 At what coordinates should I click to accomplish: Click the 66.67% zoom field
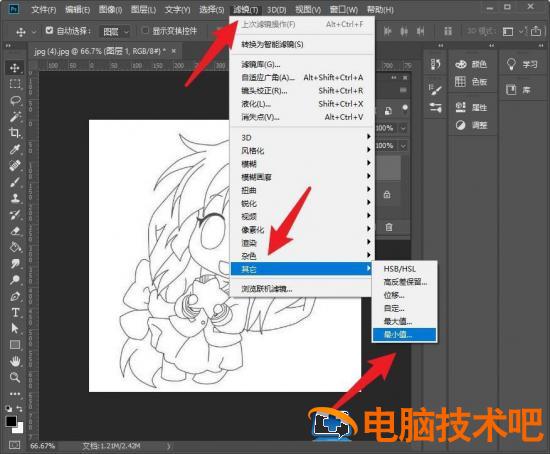point(42,446)
